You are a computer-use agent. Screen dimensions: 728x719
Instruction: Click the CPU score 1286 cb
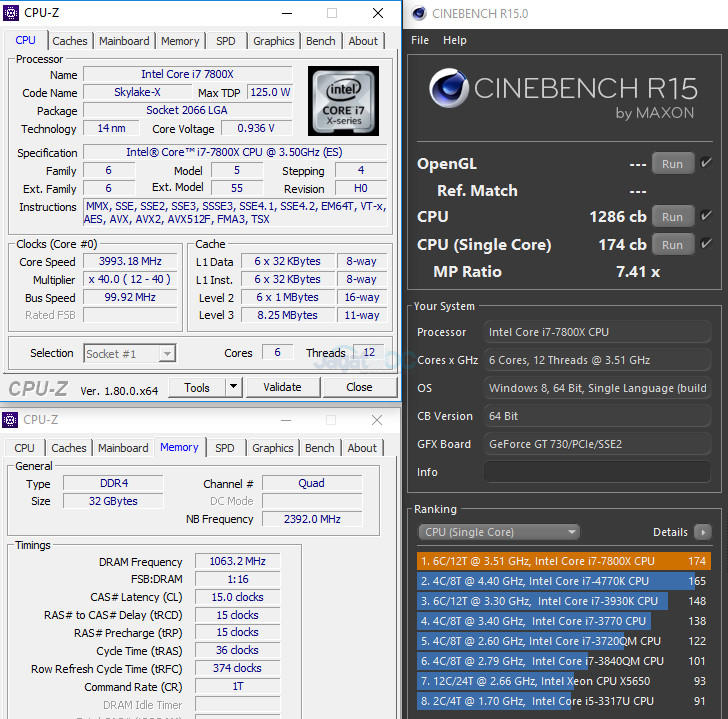618,217
